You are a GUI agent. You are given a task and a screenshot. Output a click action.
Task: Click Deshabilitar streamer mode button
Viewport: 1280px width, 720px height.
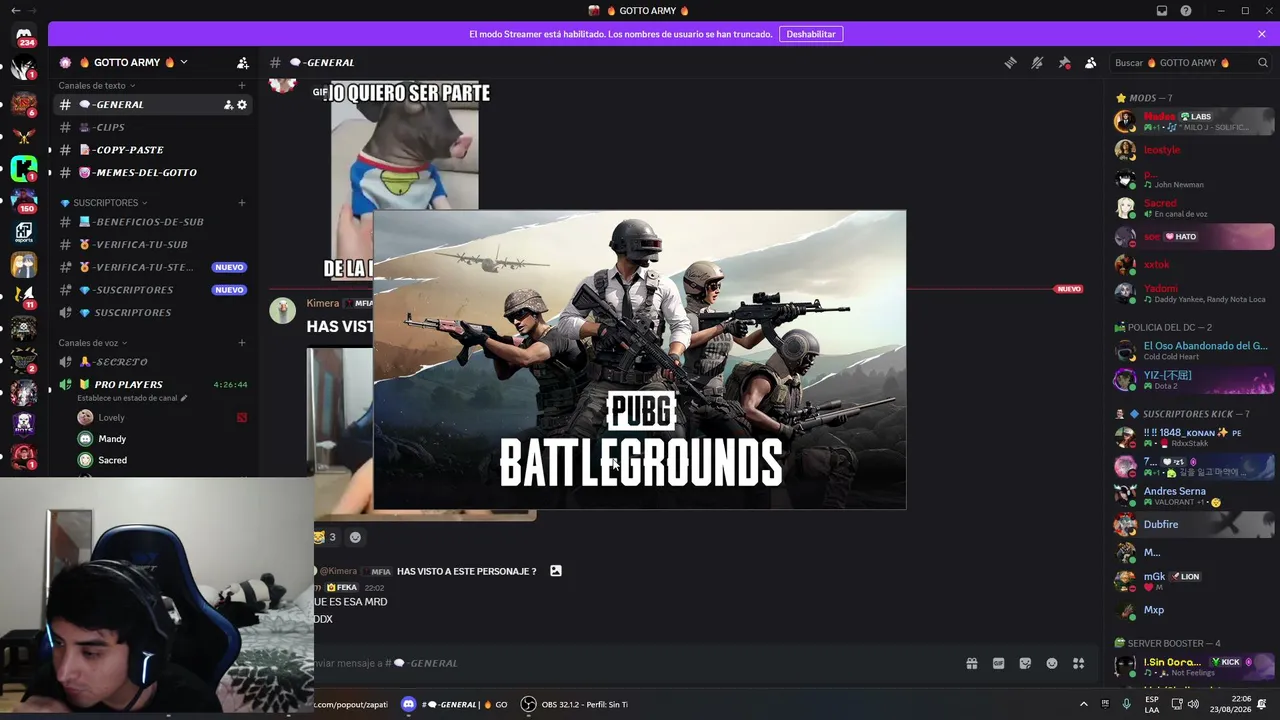811,34
